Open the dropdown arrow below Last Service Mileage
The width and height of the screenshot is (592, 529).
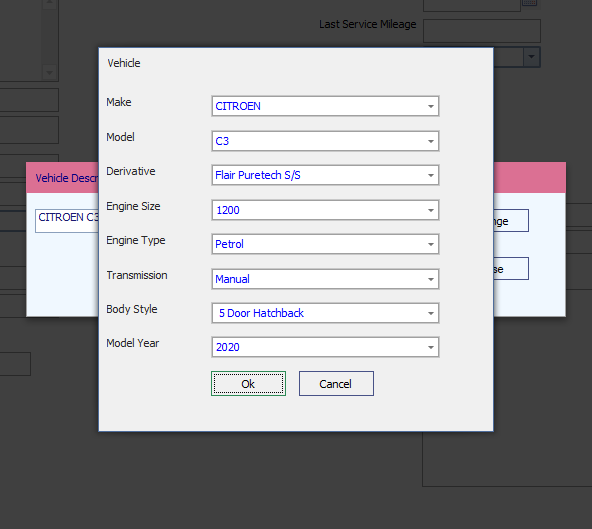pyautogui.click(x=532, y=57)
